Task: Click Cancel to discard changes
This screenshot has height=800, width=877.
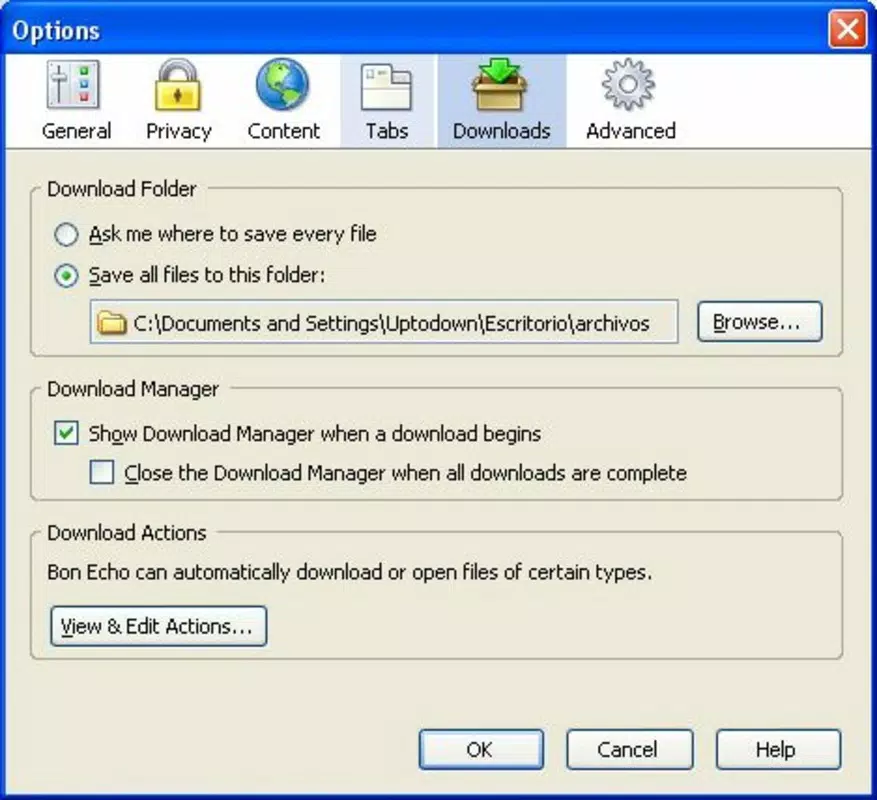Action: pos(629,750)
